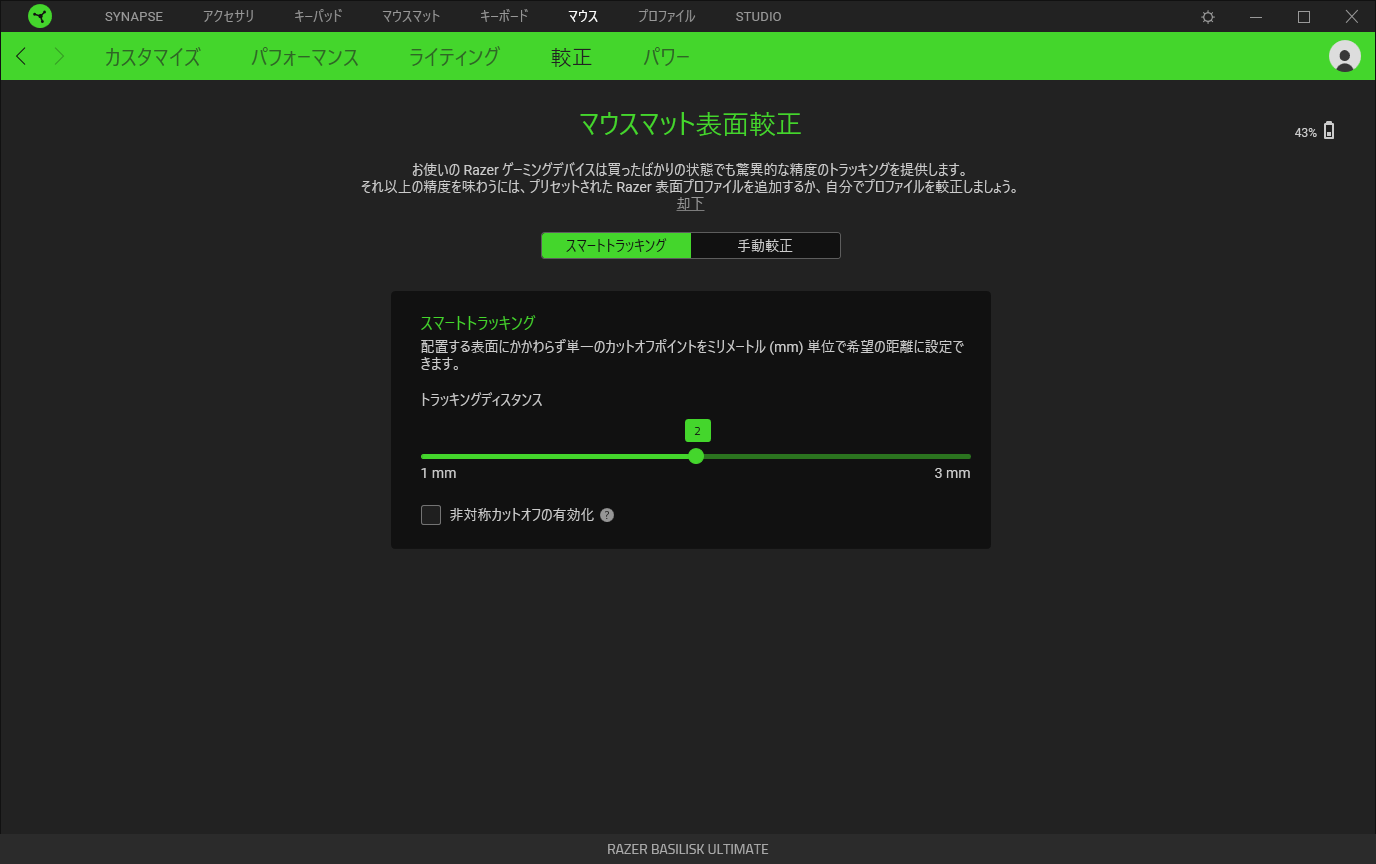Click the Razer logo icon

40,16
